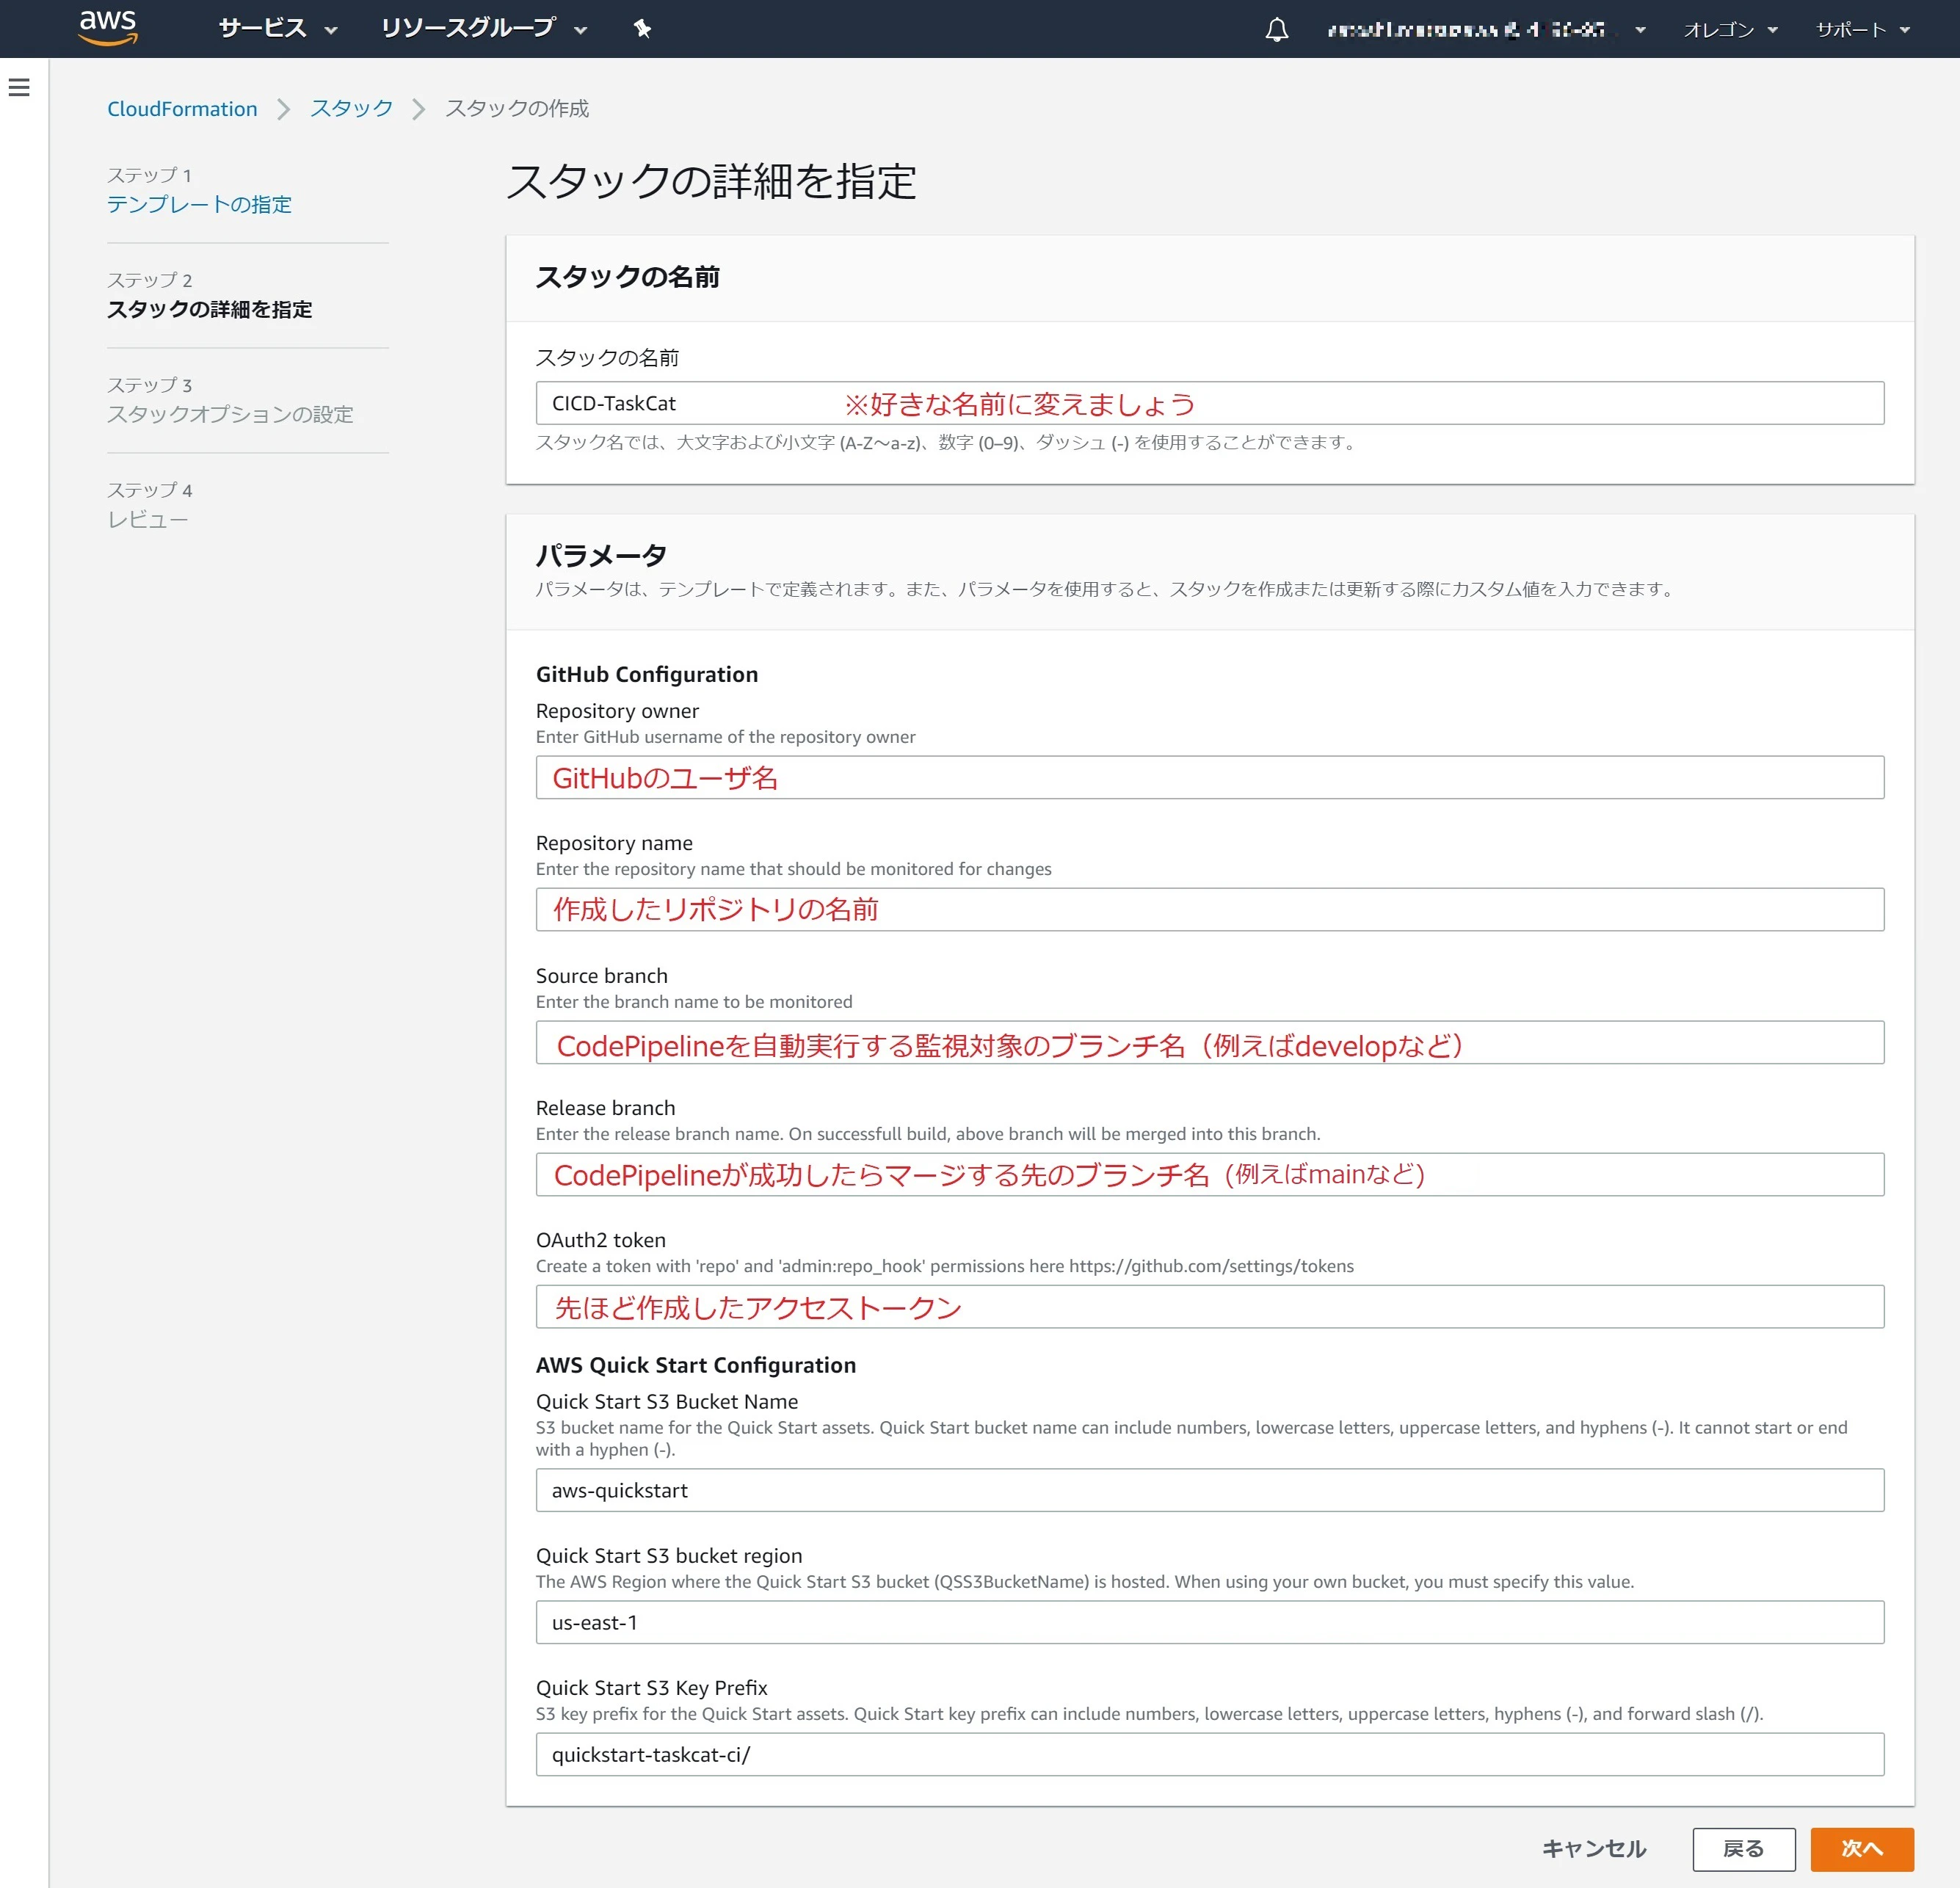Focus the スタックの名前 input with CICD-TaskCat
1960x1888 pixels.
click(1210, 403)
